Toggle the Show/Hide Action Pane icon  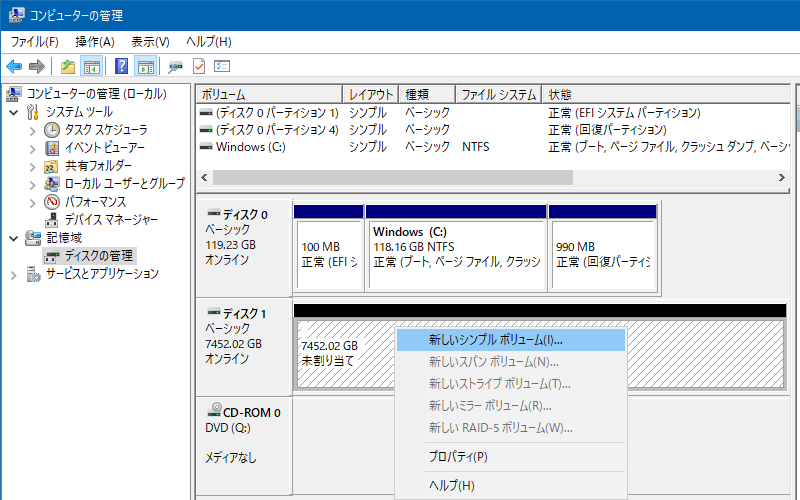(x=145, y=66)
